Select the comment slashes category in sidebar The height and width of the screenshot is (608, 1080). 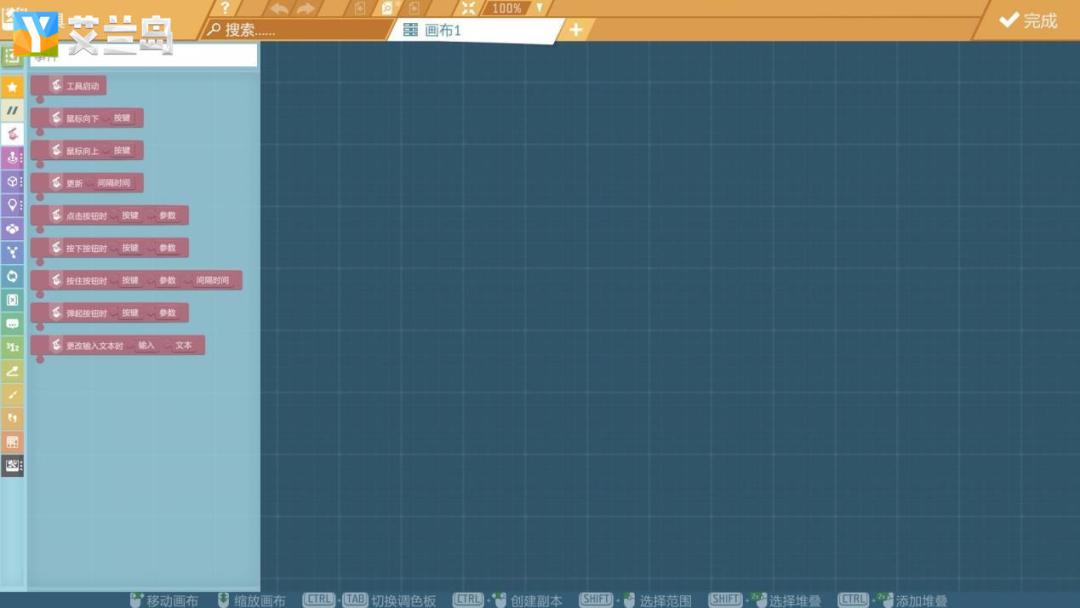point(12,110)
